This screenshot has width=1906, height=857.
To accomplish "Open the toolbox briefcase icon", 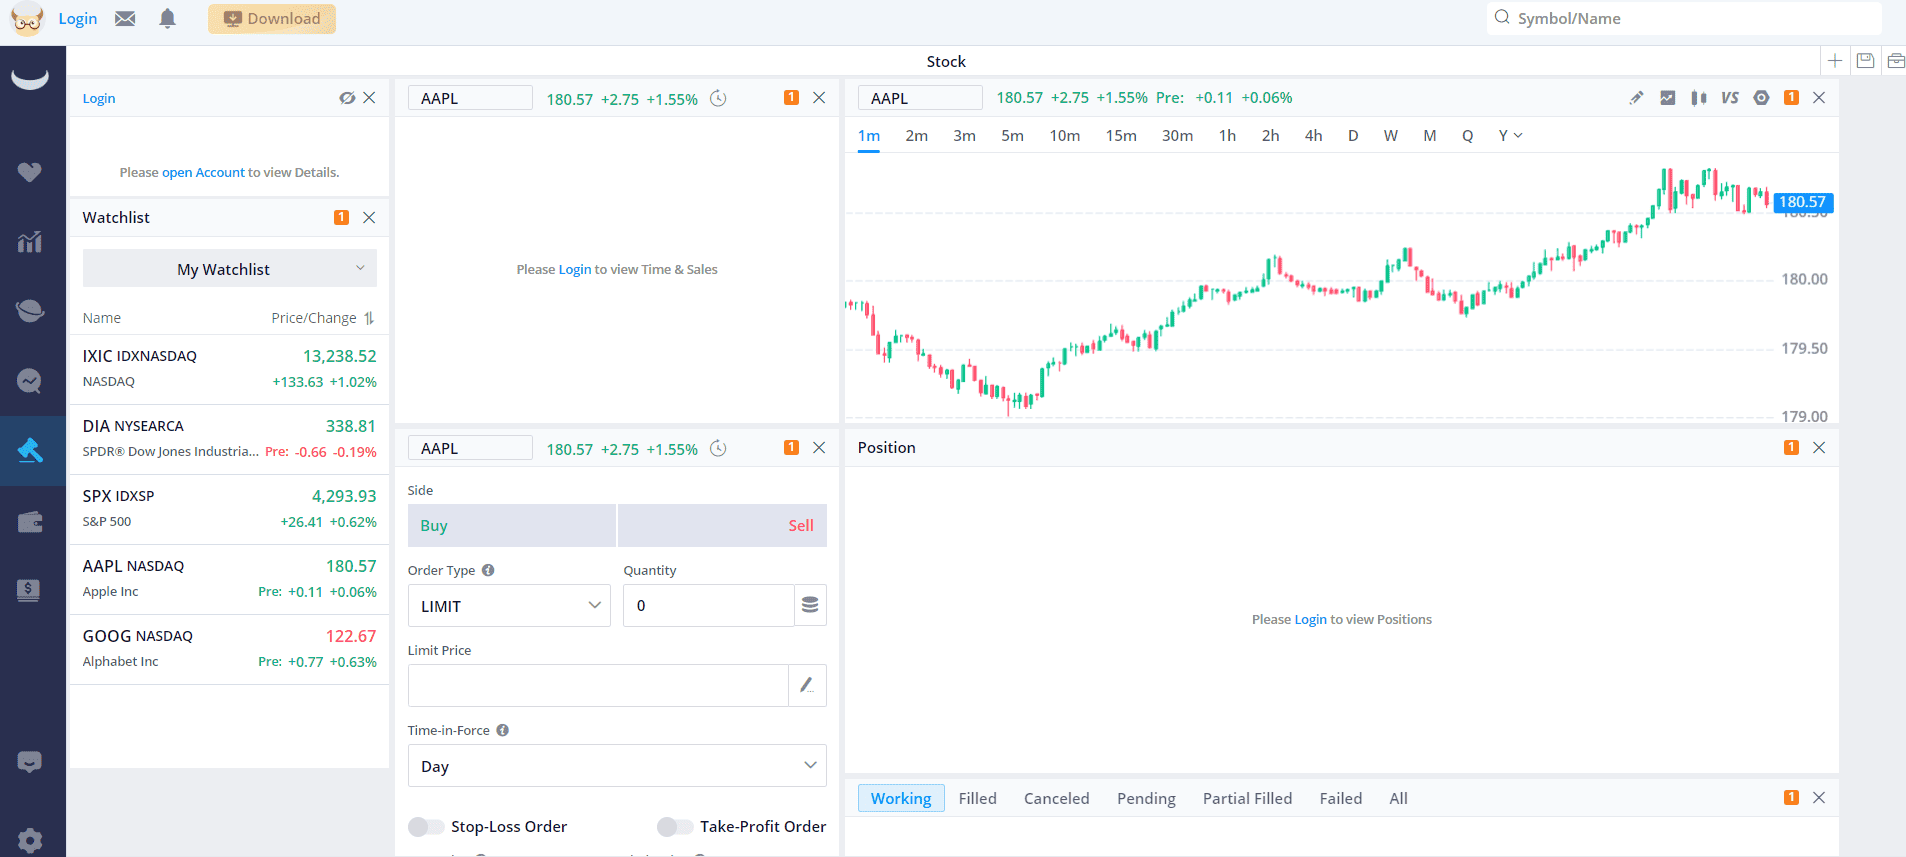I will (1895, 61).
